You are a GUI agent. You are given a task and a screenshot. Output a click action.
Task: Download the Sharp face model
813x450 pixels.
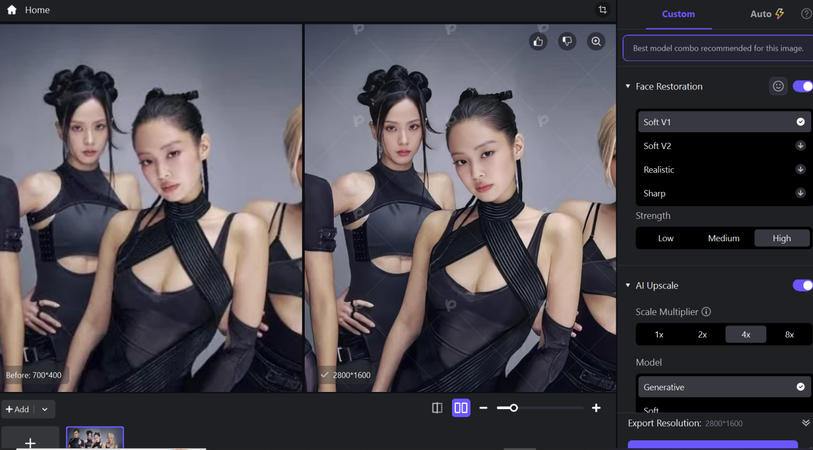801,193
